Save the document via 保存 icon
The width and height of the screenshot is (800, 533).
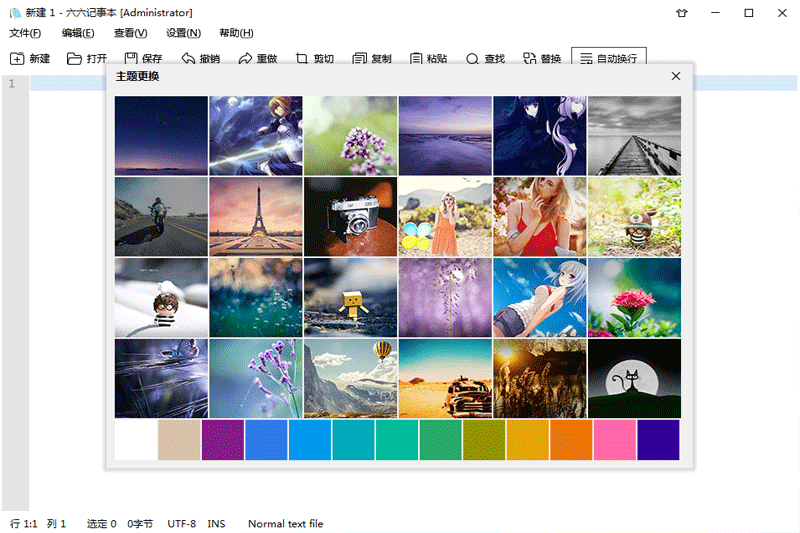pos(131,59)
